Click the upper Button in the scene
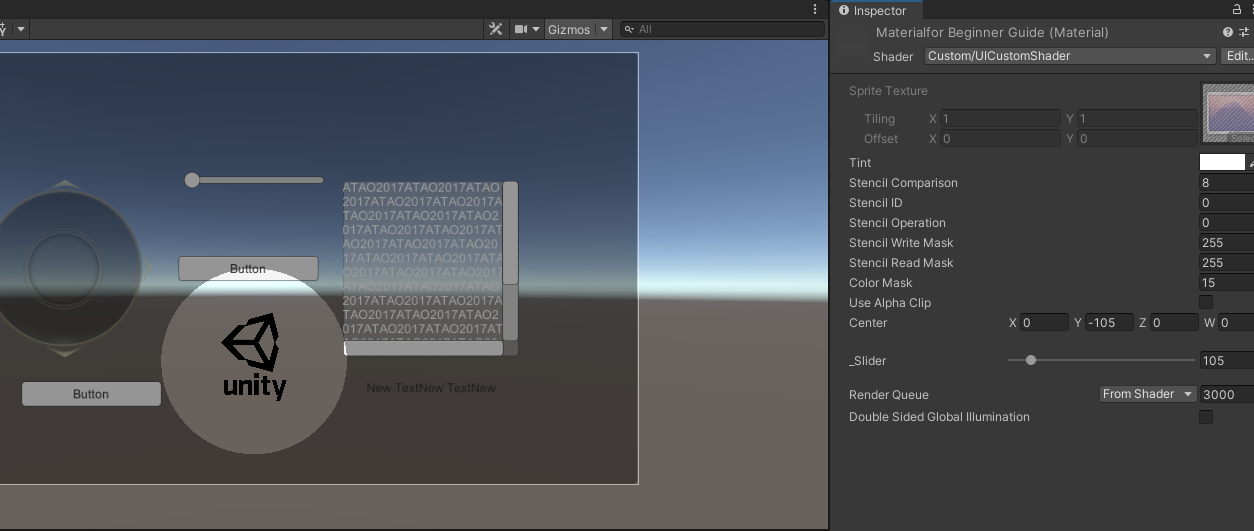 click(x=248, y=268)
